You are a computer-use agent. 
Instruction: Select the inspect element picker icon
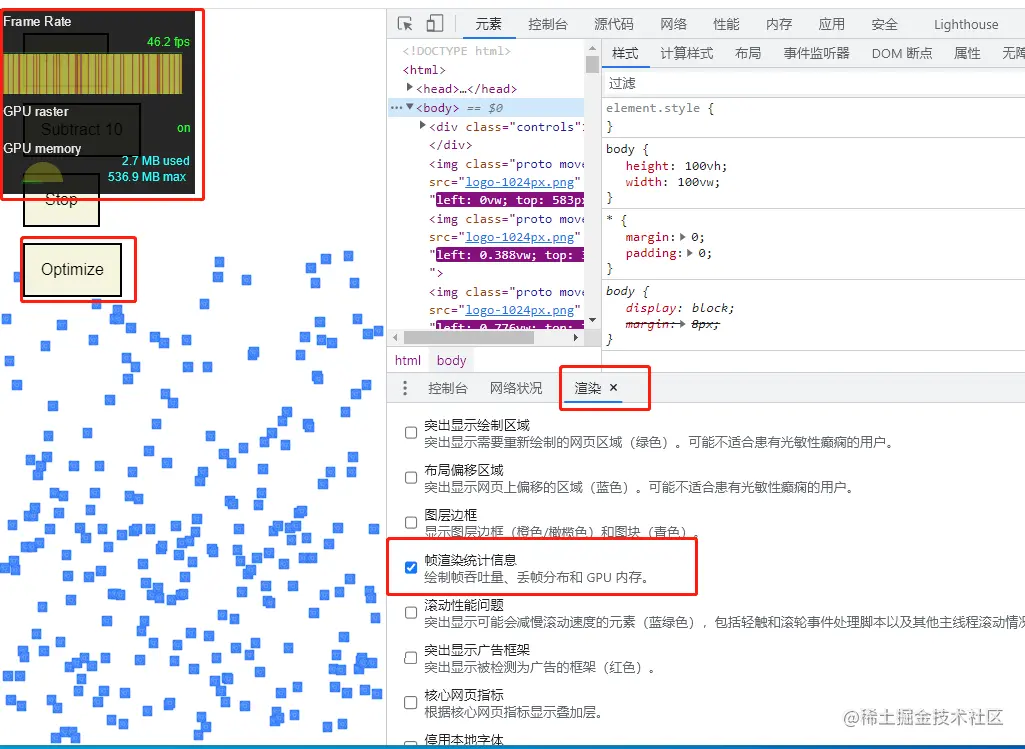click(405, 24)
